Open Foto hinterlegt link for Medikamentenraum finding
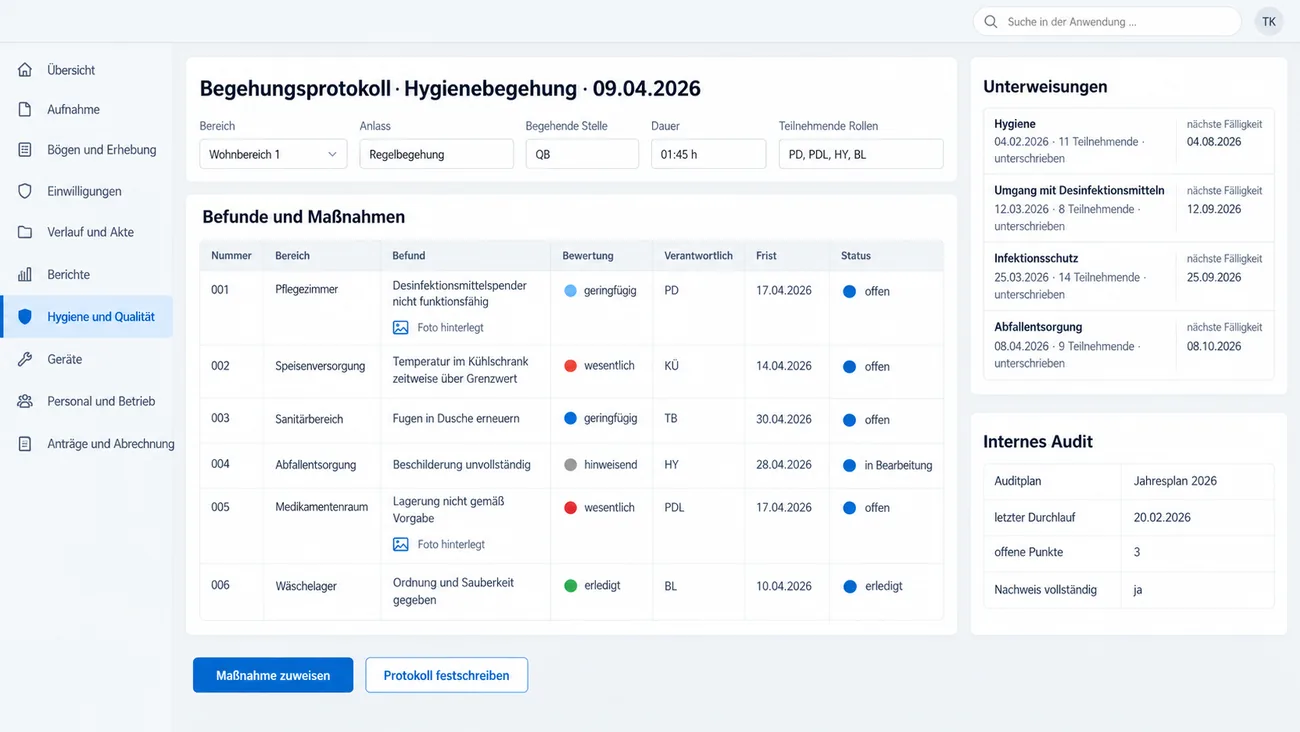Image resolution: width=1300 pixels, height=732 pixels. (x=450, y=544)
